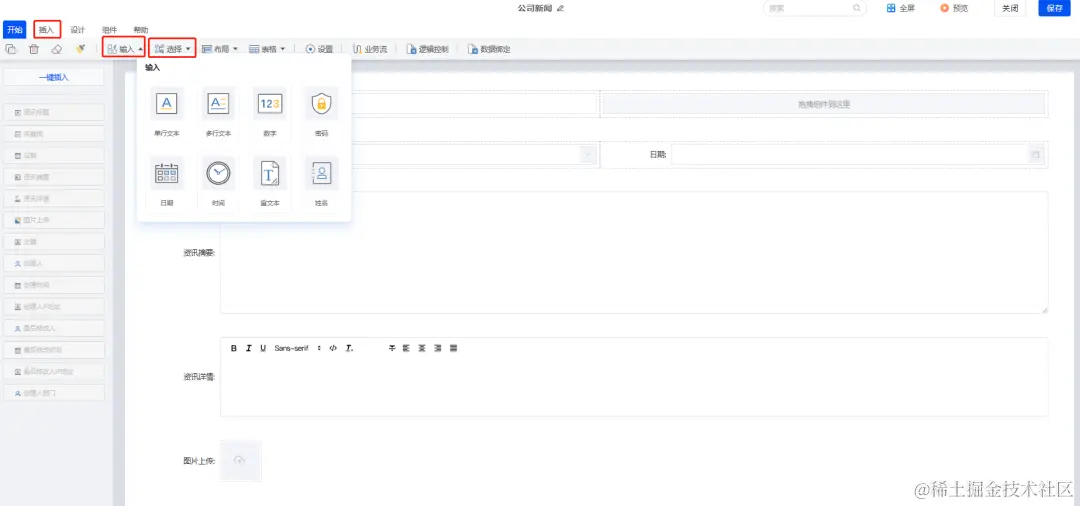Select 最后修改人IP地址 field in left sidebar
The width and height of the screenshot is (1080, 506).
coord(54,372)
